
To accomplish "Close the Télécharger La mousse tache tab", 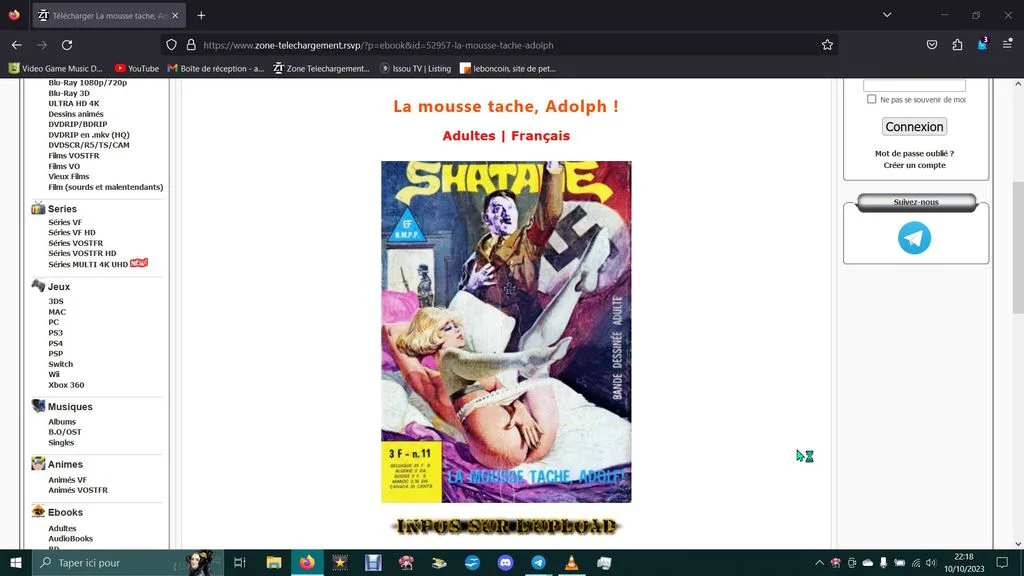I will click(x=175, y=15).
